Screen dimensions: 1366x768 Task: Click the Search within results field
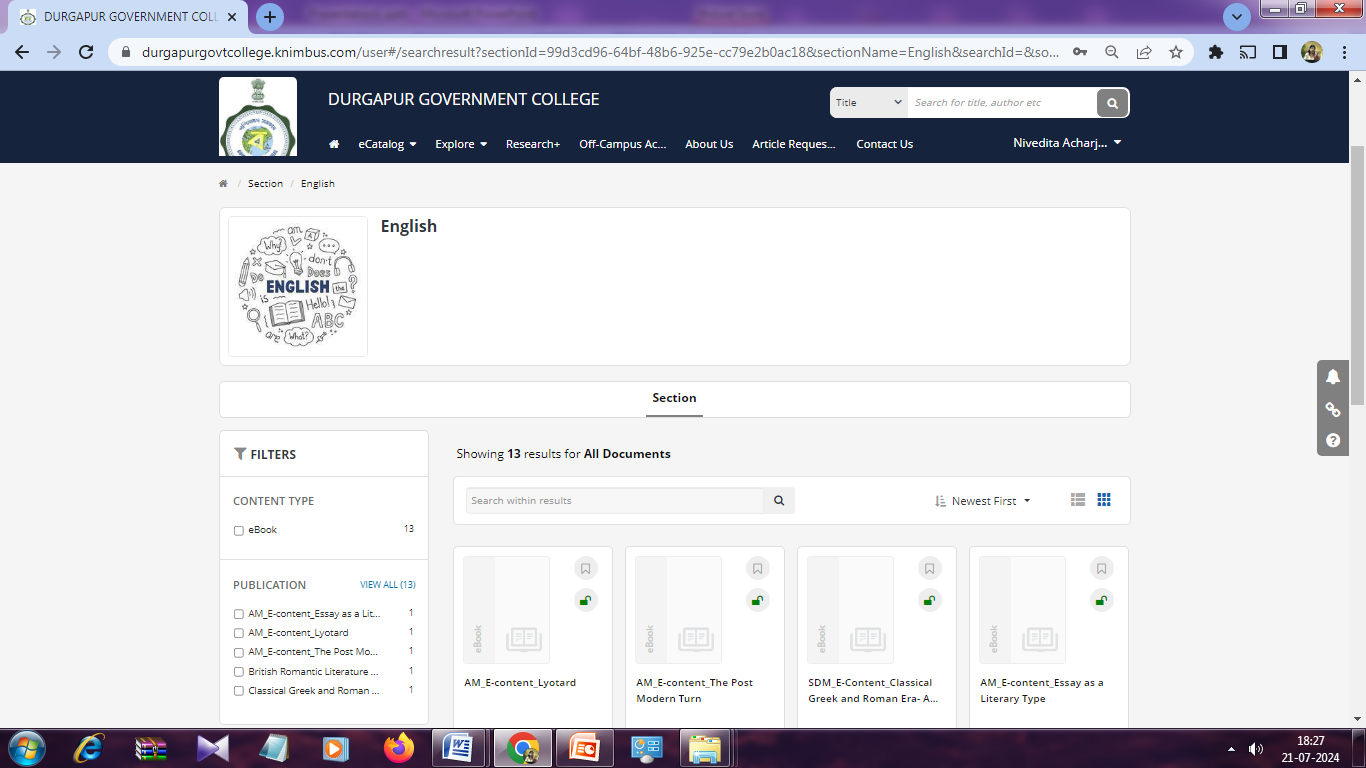[614, 501]
